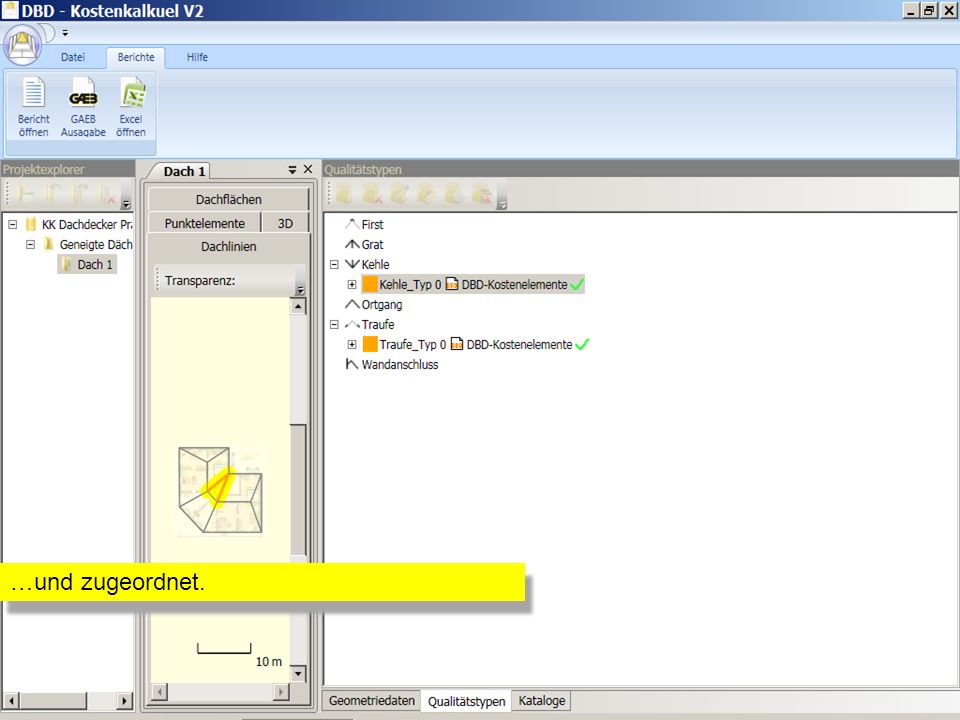Click sixth Qualitätstypen toolbar icon
The width and height of the screenshot is (960, 720).
(x=482, y=194)
